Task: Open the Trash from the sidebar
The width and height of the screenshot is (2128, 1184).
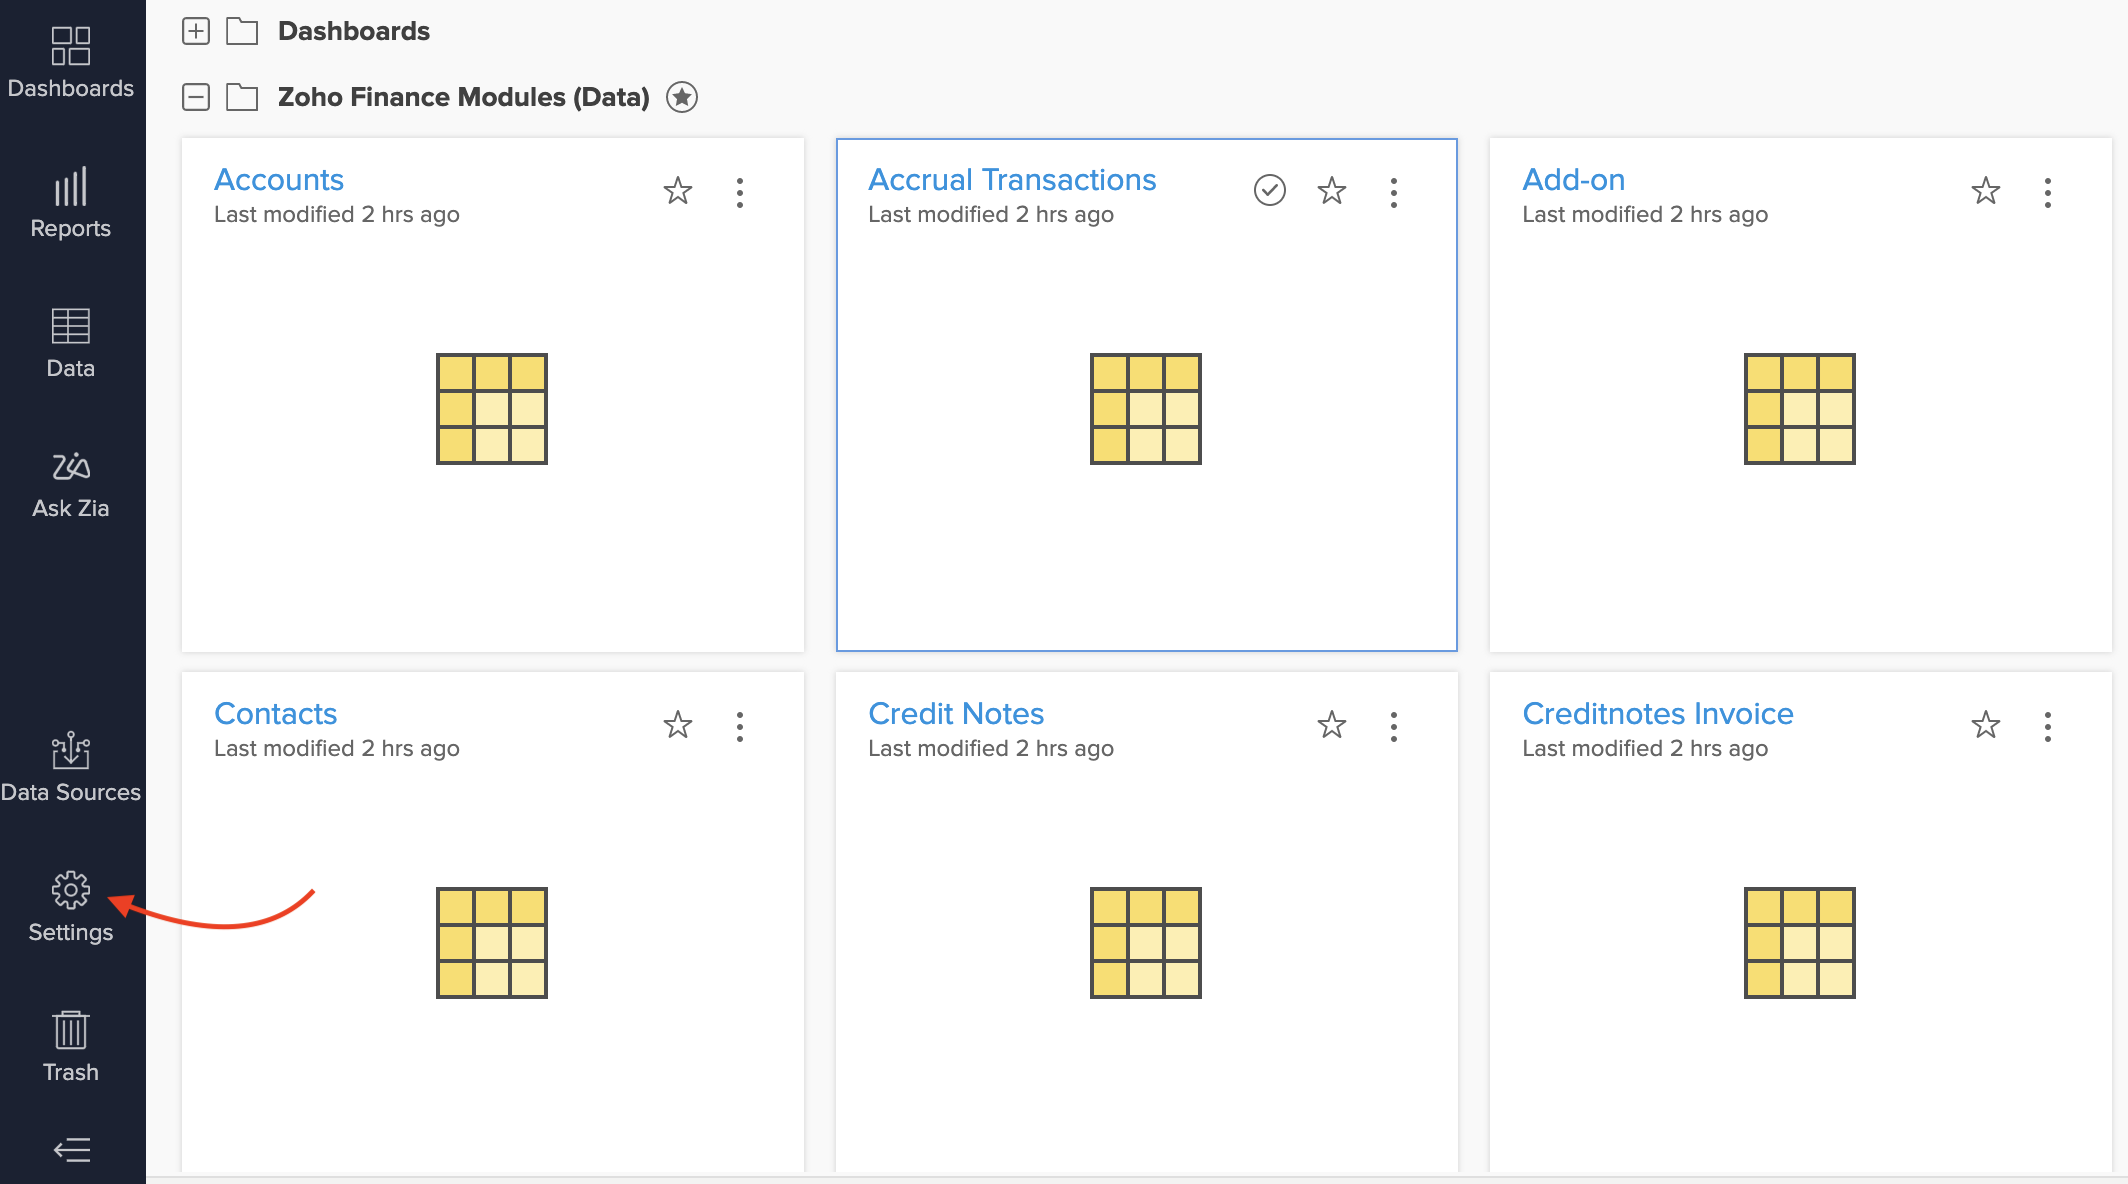Action: (x=70, y=1044)
